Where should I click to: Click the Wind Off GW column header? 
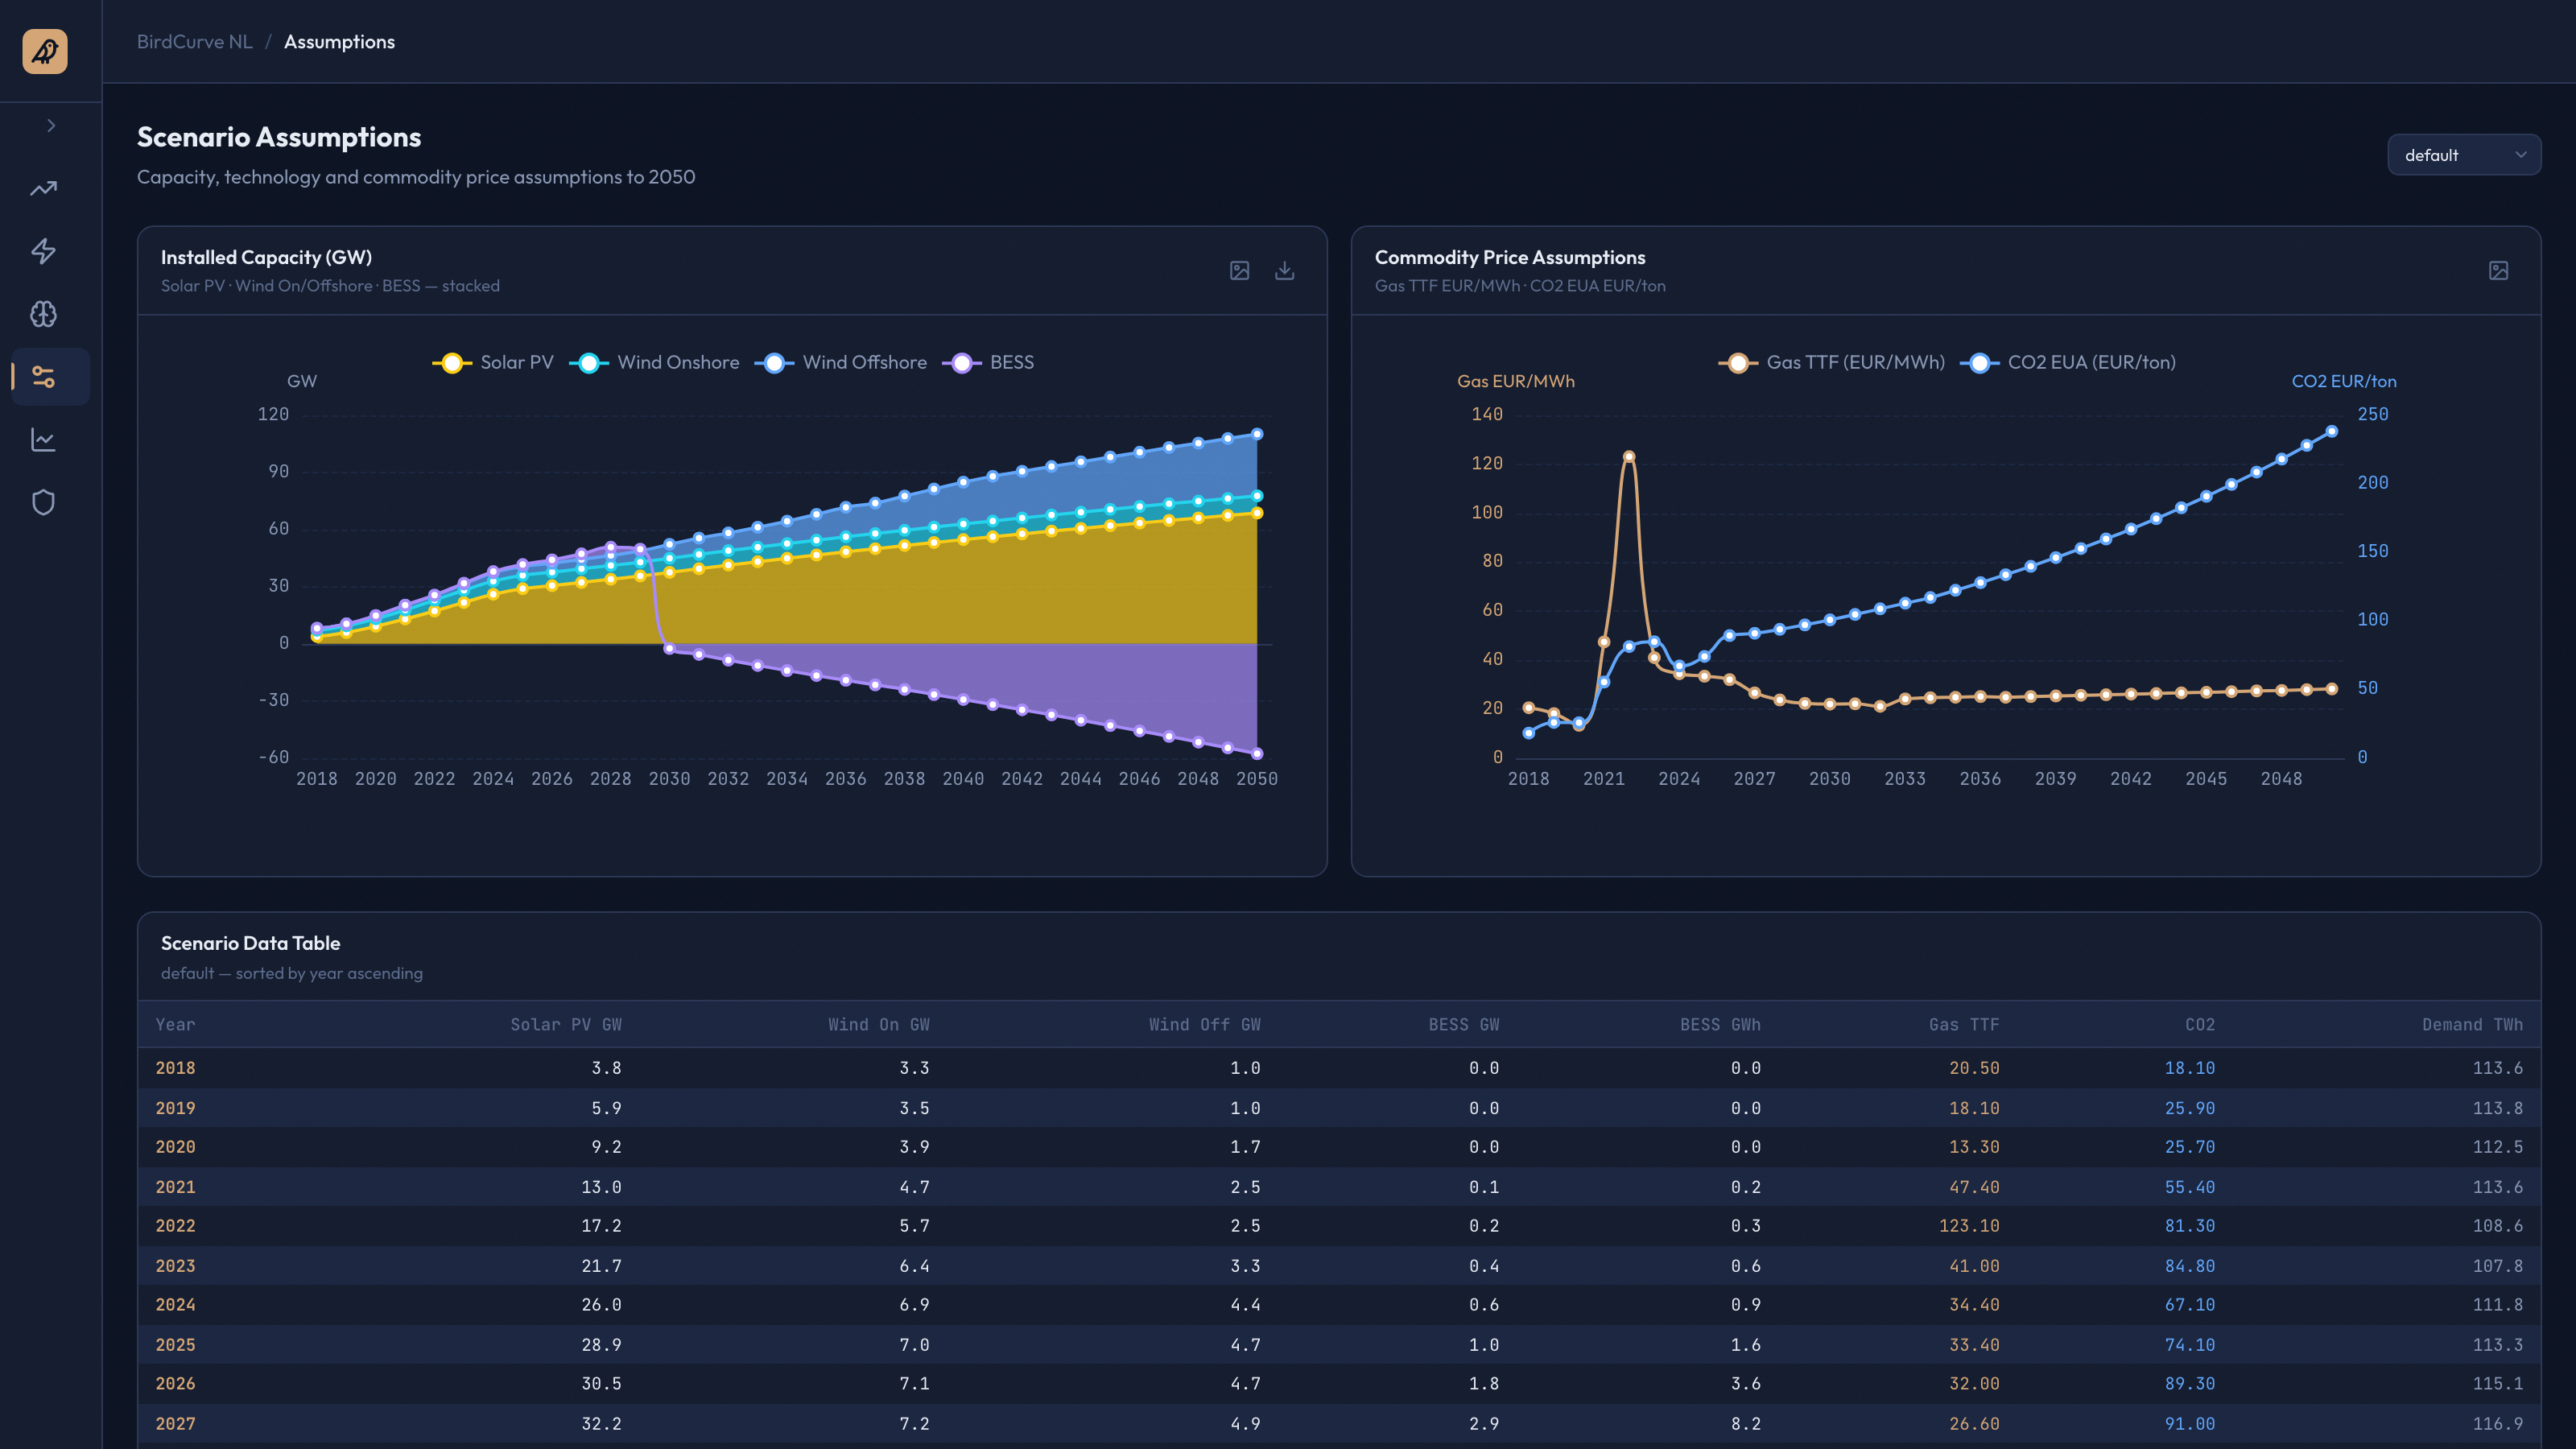pyautogui.click(x=1204, y=1024)
